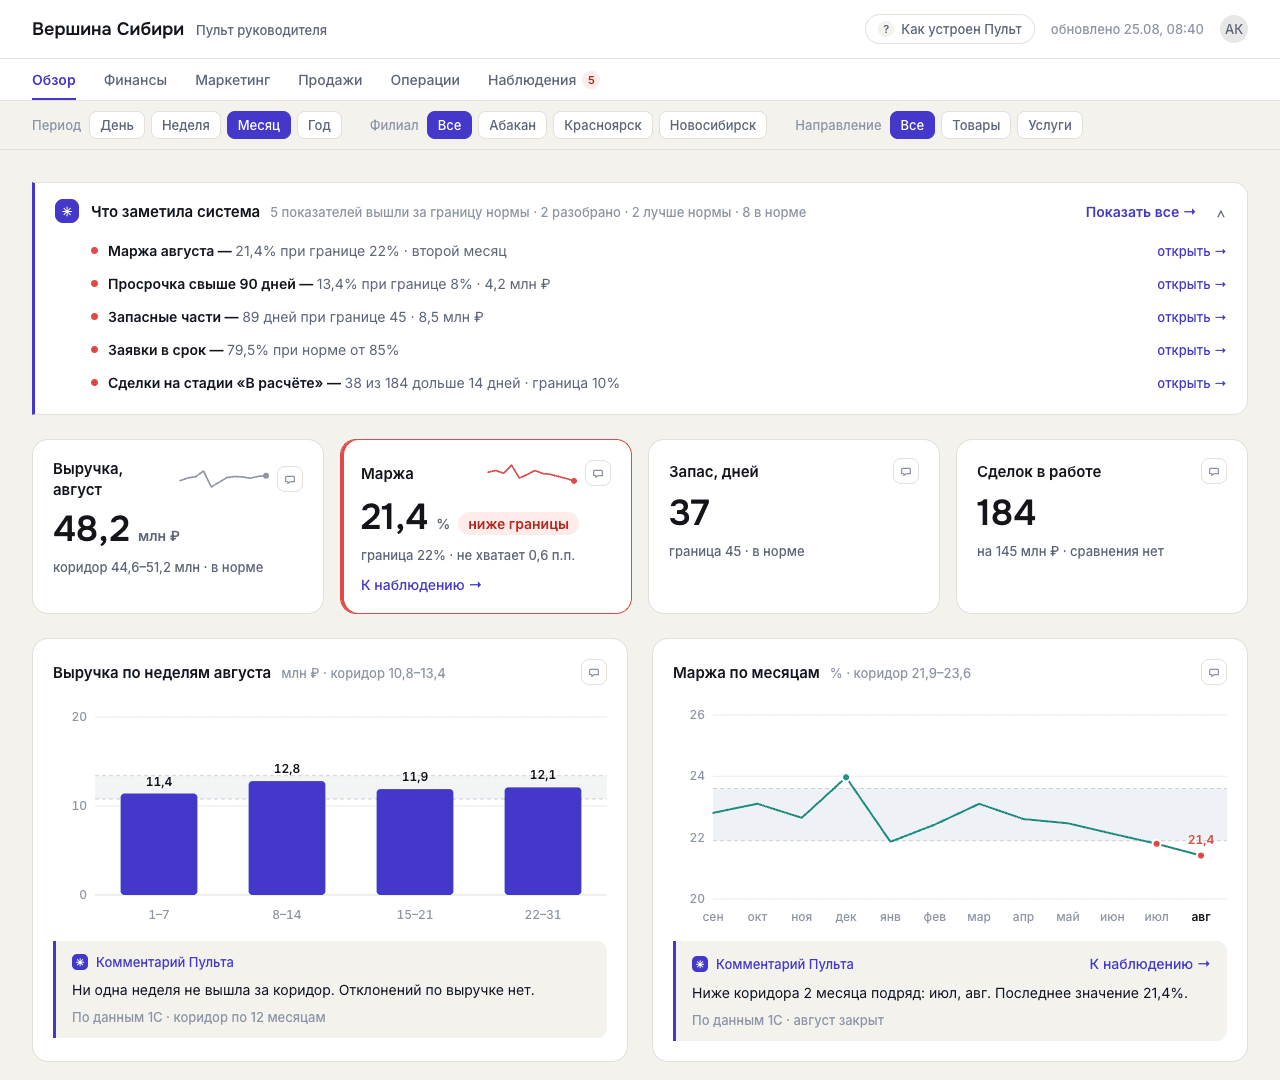Open the Запасные части alert
The image size is (1280, 1080).
(1191, 317)
